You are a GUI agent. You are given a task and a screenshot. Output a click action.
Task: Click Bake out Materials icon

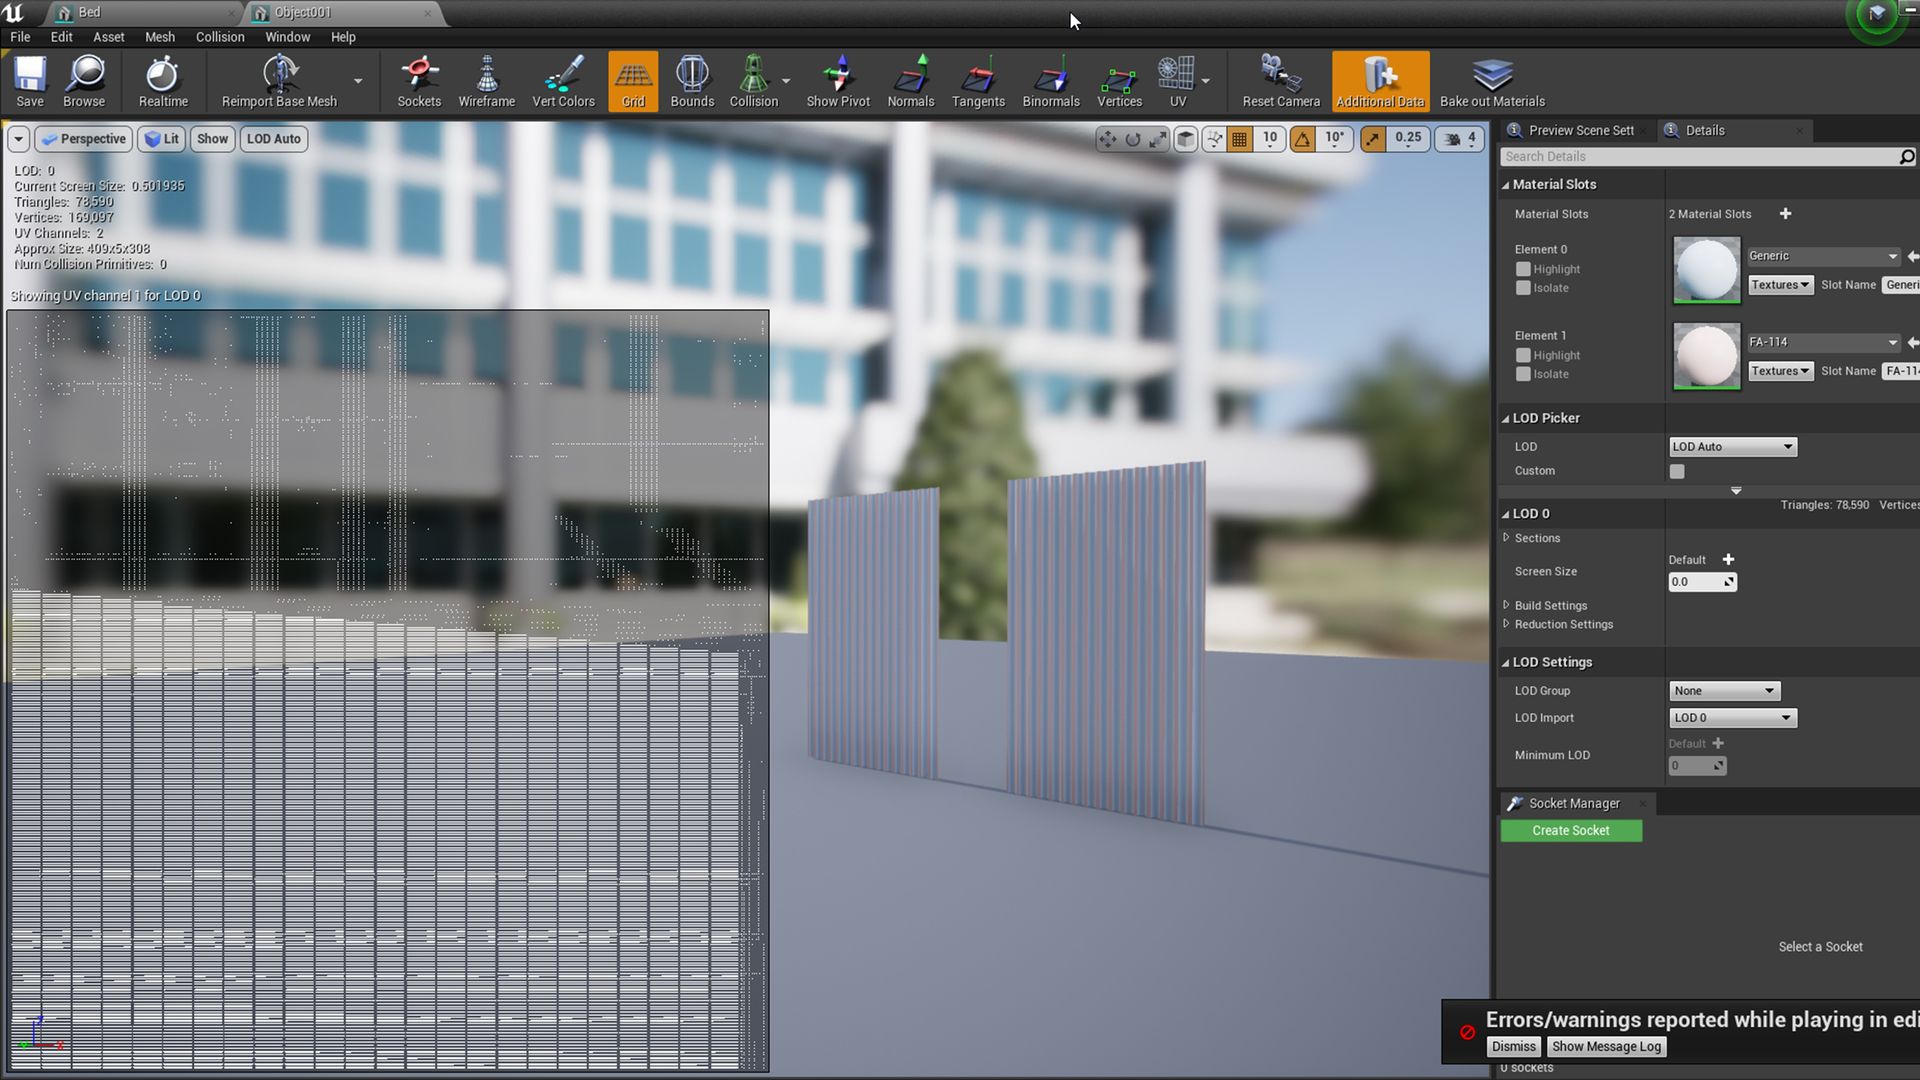click(1492, 81)
